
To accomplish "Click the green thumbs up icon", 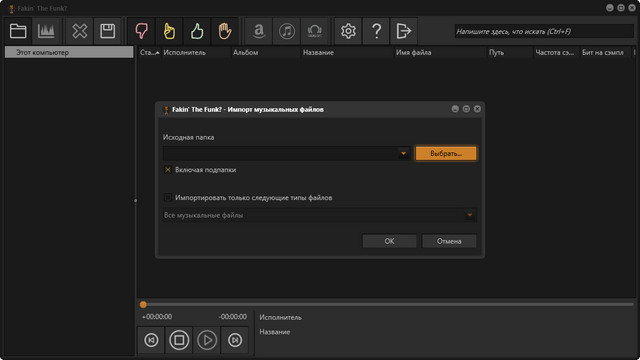I will [197, 31].
